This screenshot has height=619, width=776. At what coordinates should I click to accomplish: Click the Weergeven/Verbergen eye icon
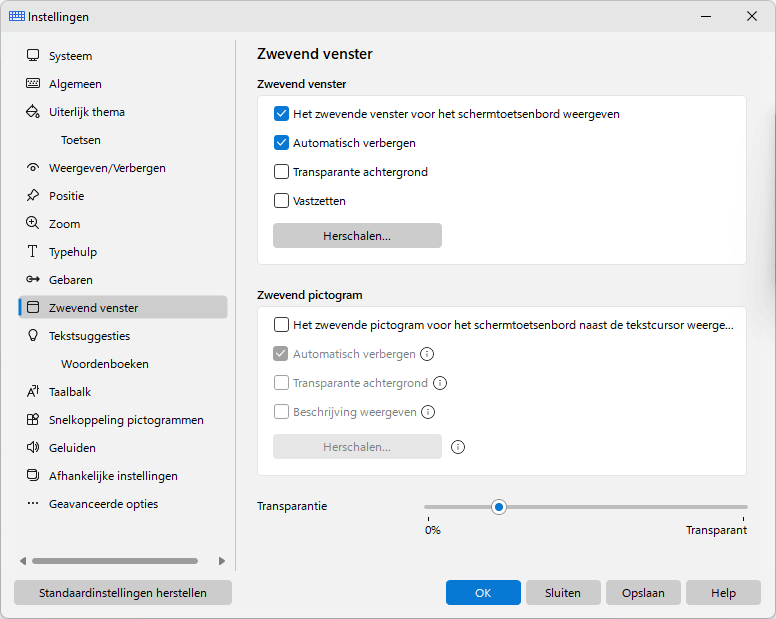33,167
